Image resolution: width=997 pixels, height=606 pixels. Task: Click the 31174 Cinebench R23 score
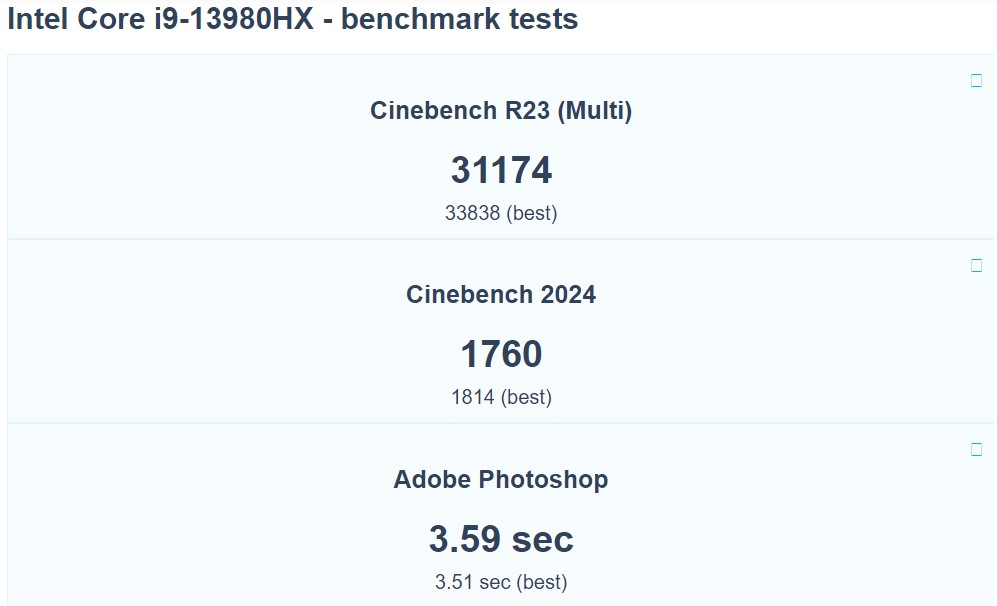coord(501,170)
